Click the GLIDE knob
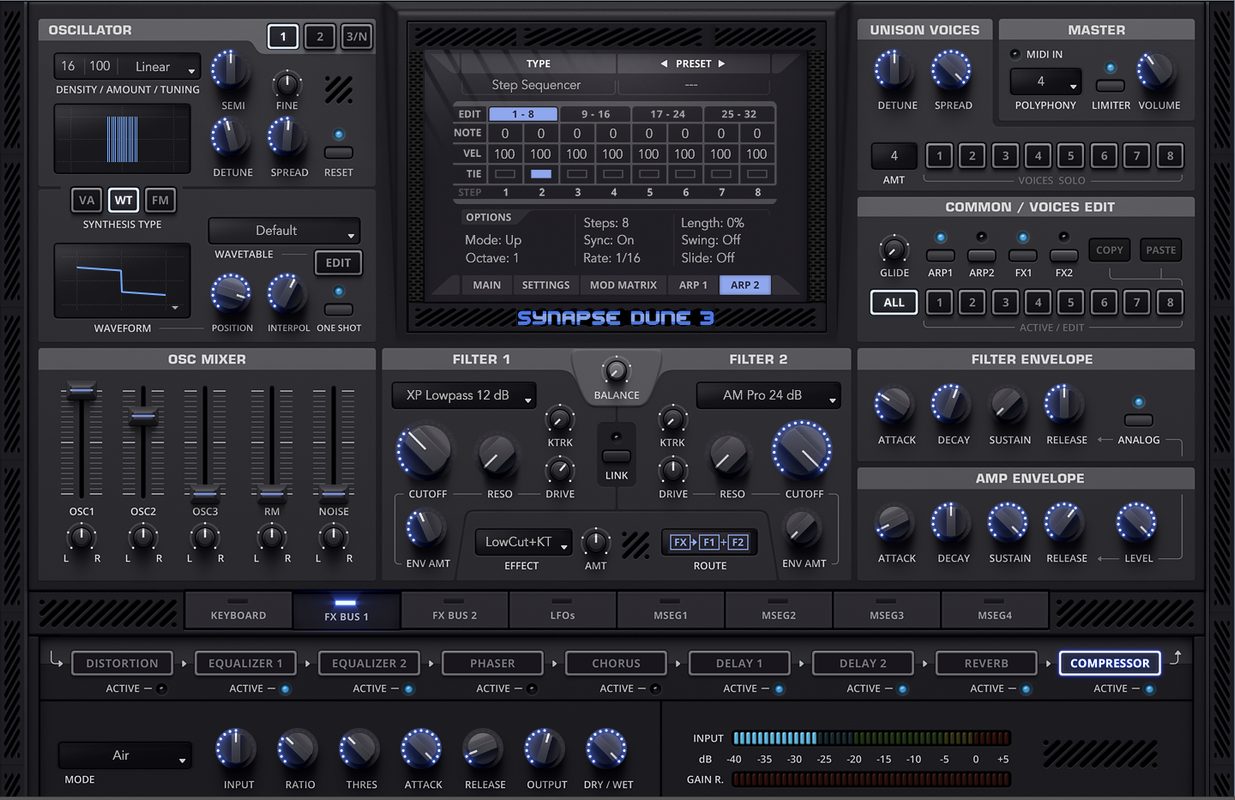The width and height of the screenshot is (1235, 800). [893, 250]
